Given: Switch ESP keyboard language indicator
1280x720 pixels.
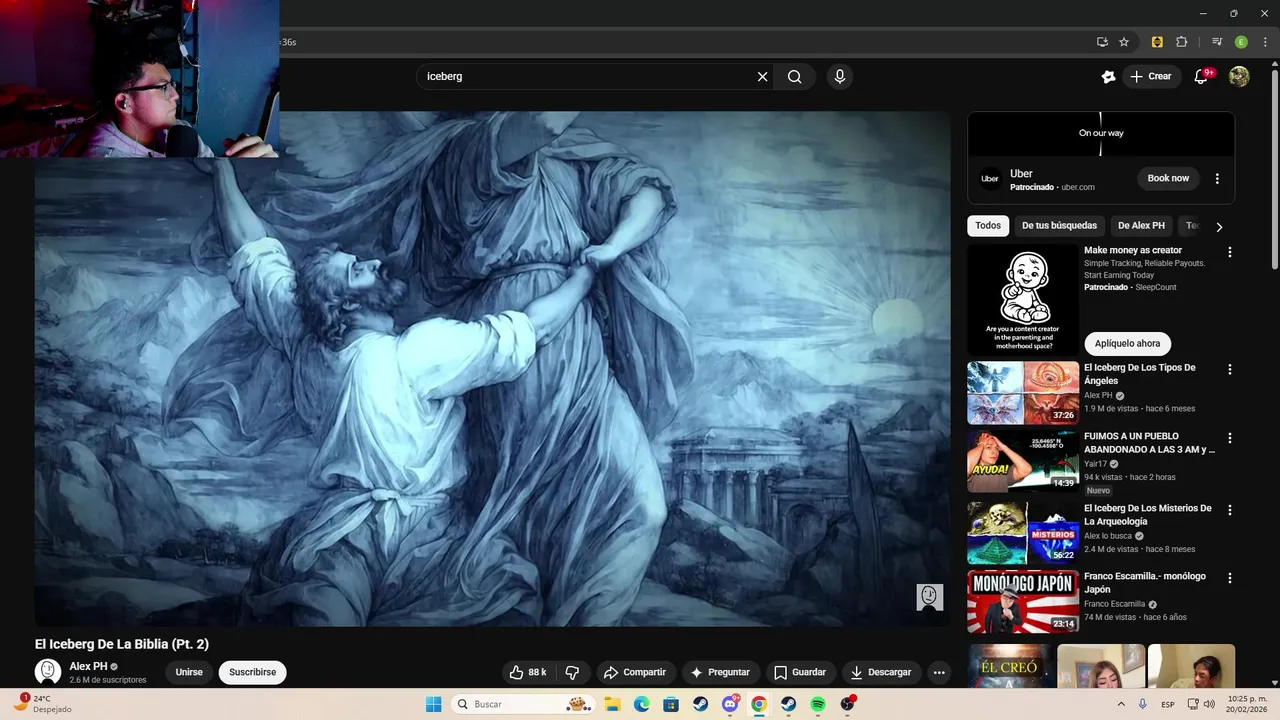Looking at the screenshot, I should tap(1168, 704).
